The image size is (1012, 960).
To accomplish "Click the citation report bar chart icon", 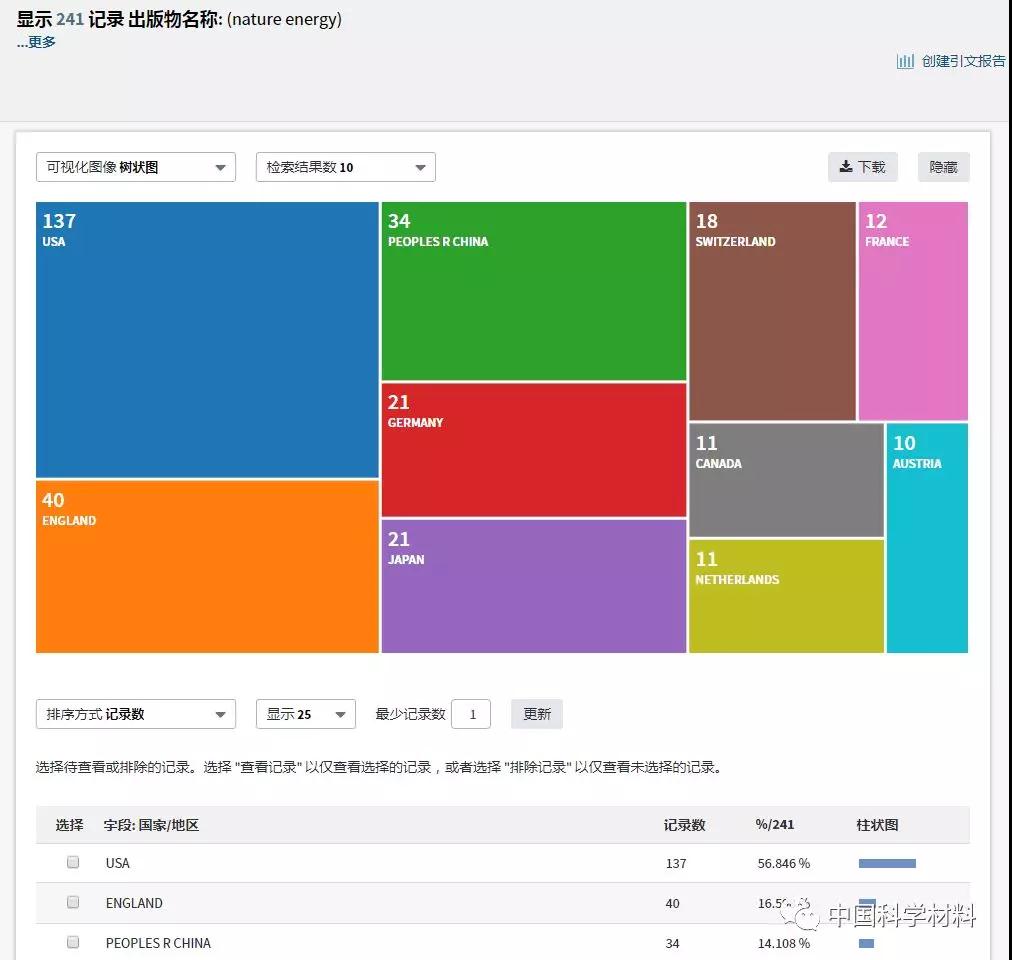I will (x=905, y=61).
